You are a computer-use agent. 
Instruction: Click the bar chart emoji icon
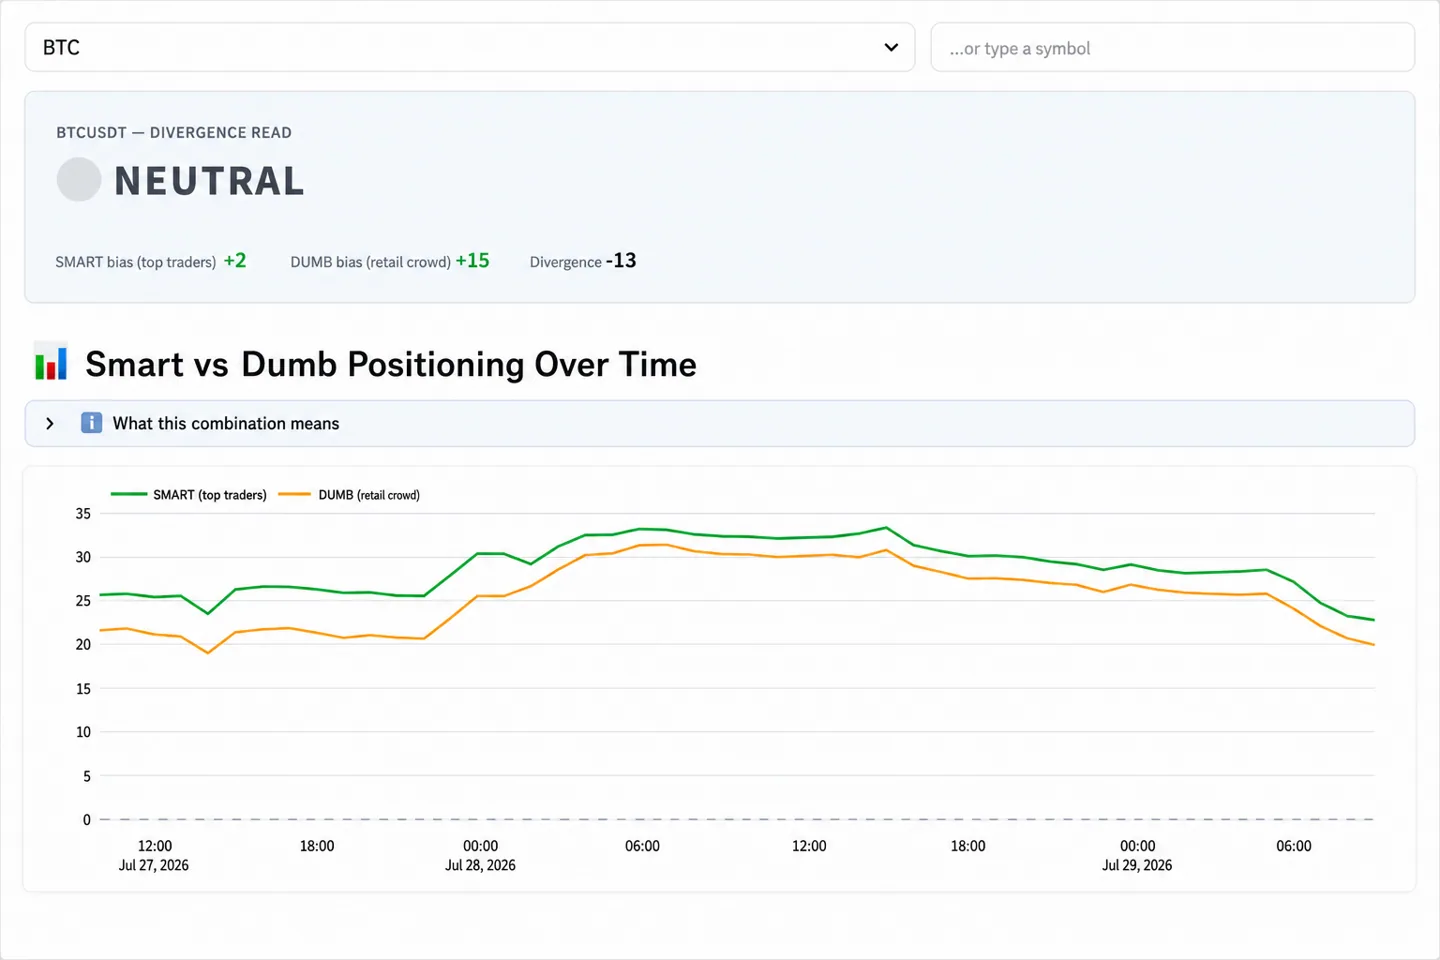pos(51,363)
